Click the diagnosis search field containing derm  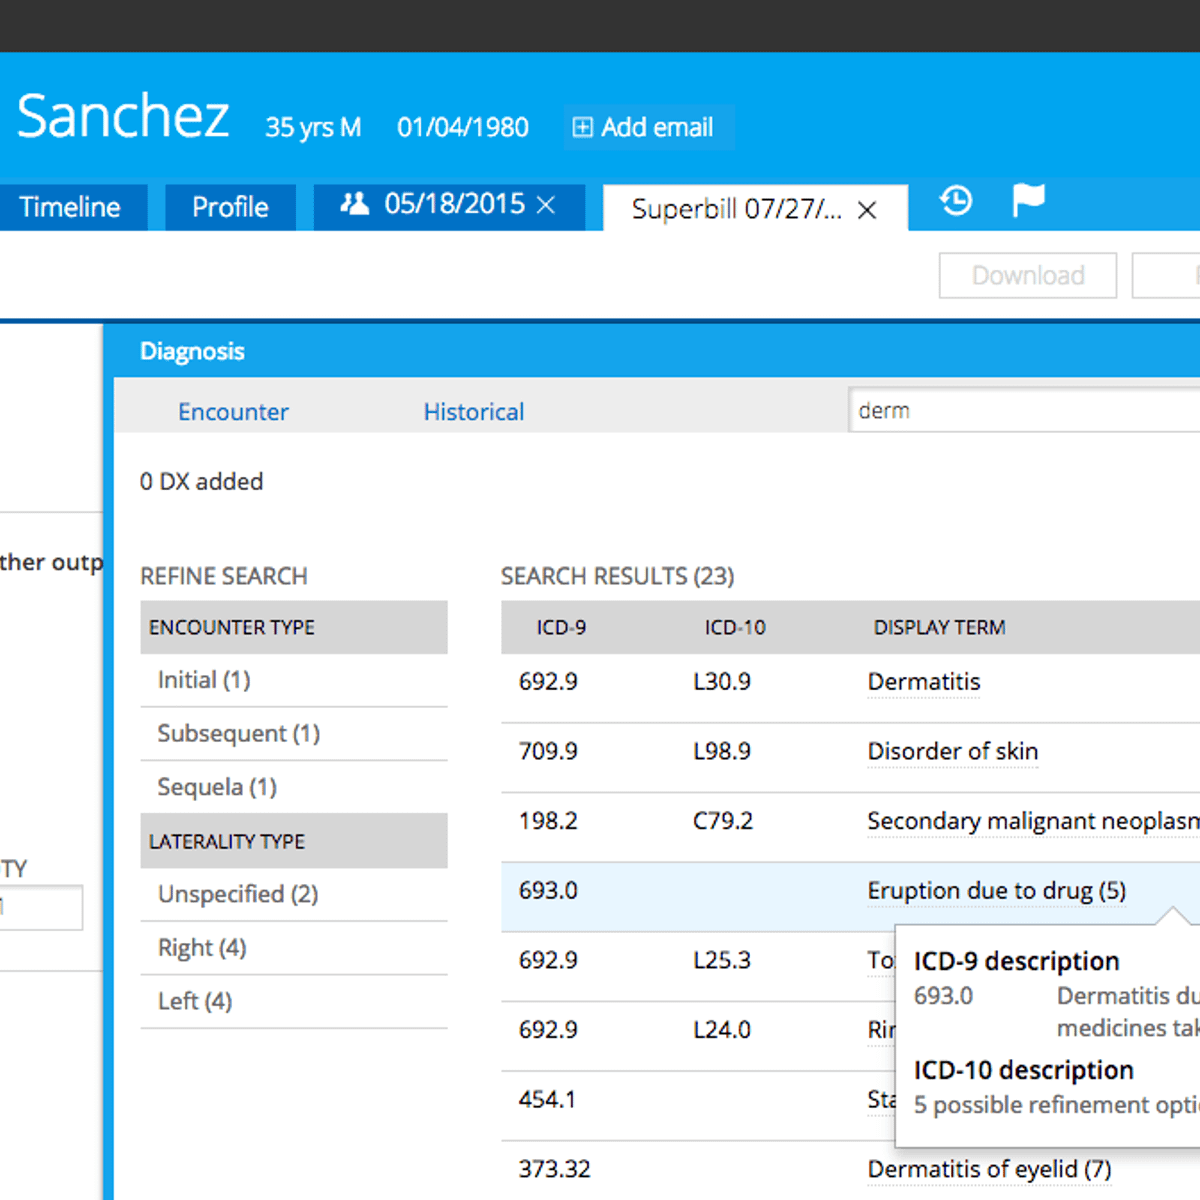tap(1020, 411)
